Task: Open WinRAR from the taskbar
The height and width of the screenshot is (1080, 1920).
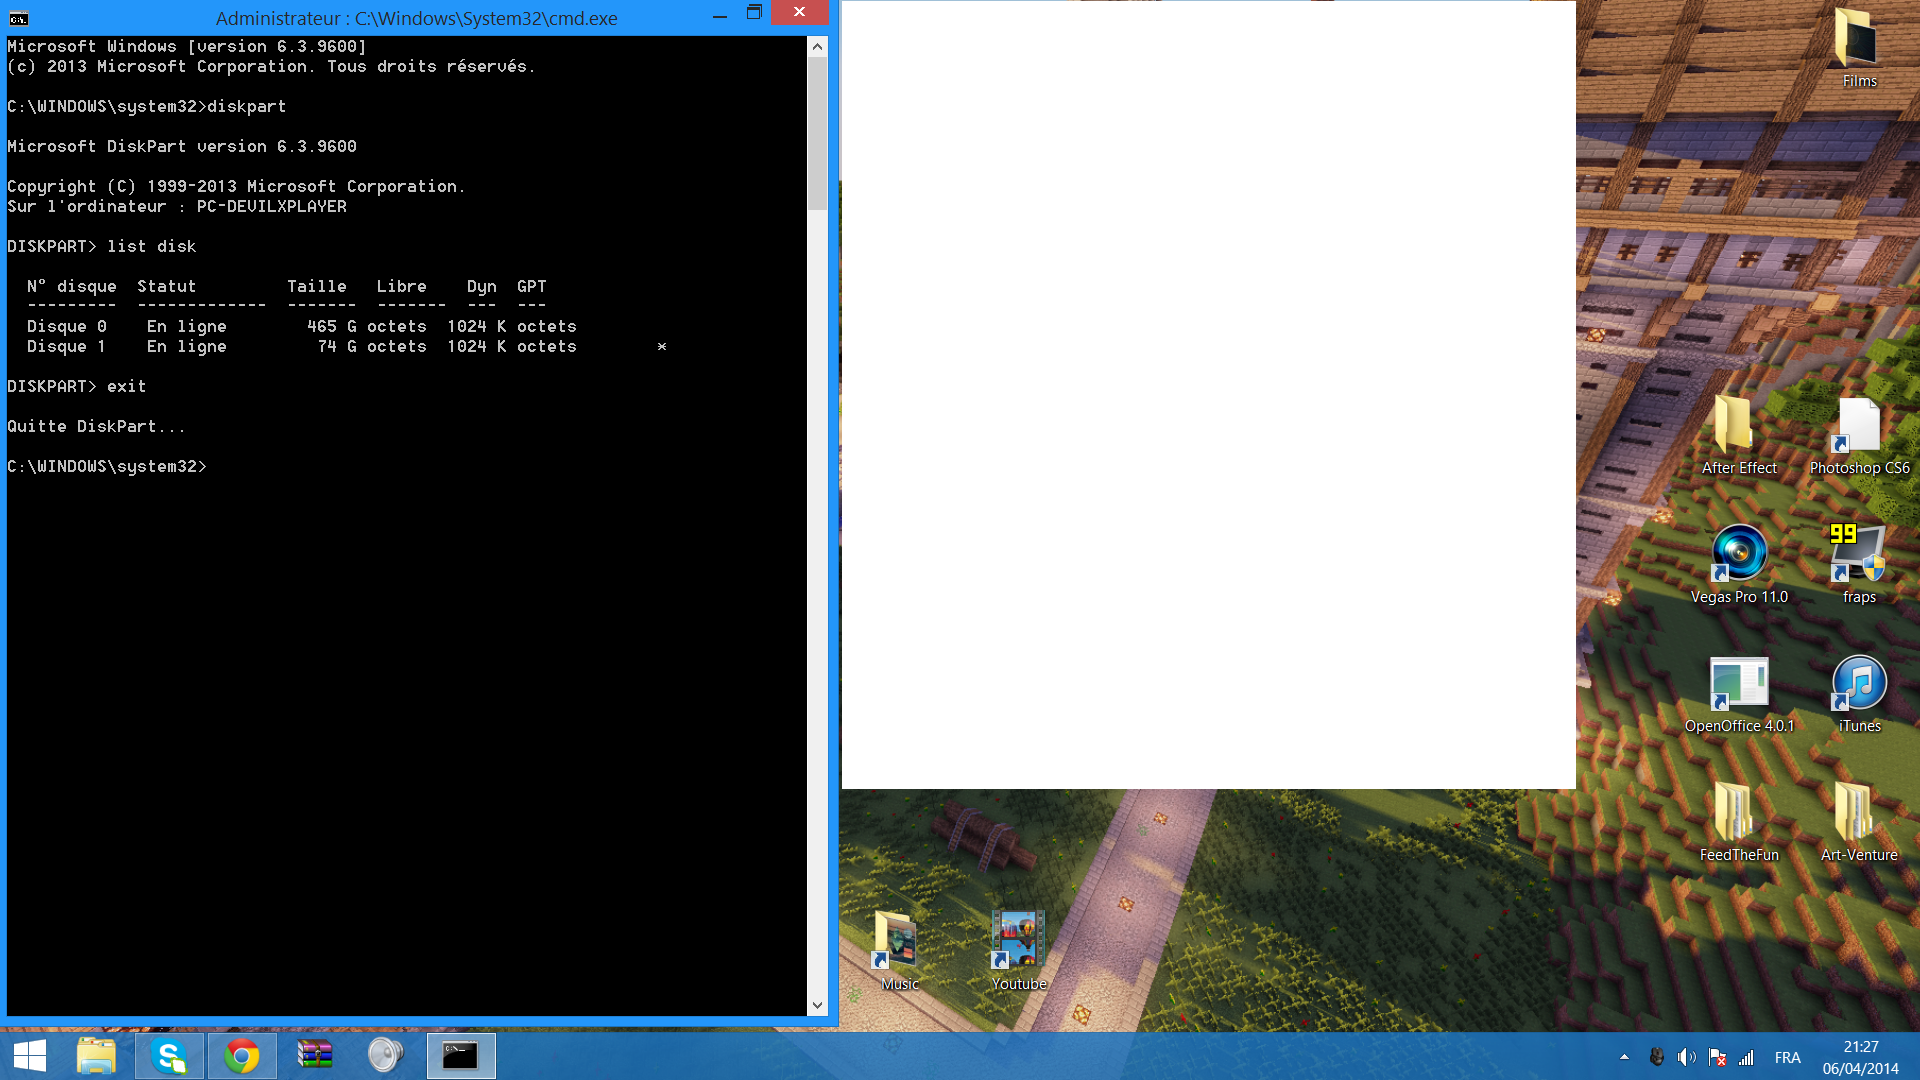Action: coord(314,1056)
